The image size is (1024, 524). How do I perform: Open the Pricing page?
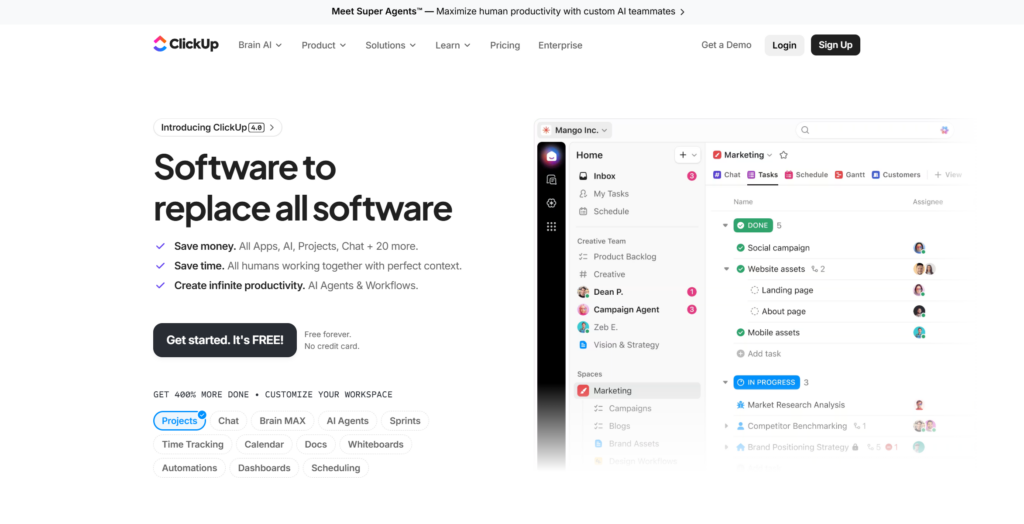click(505, 45)
